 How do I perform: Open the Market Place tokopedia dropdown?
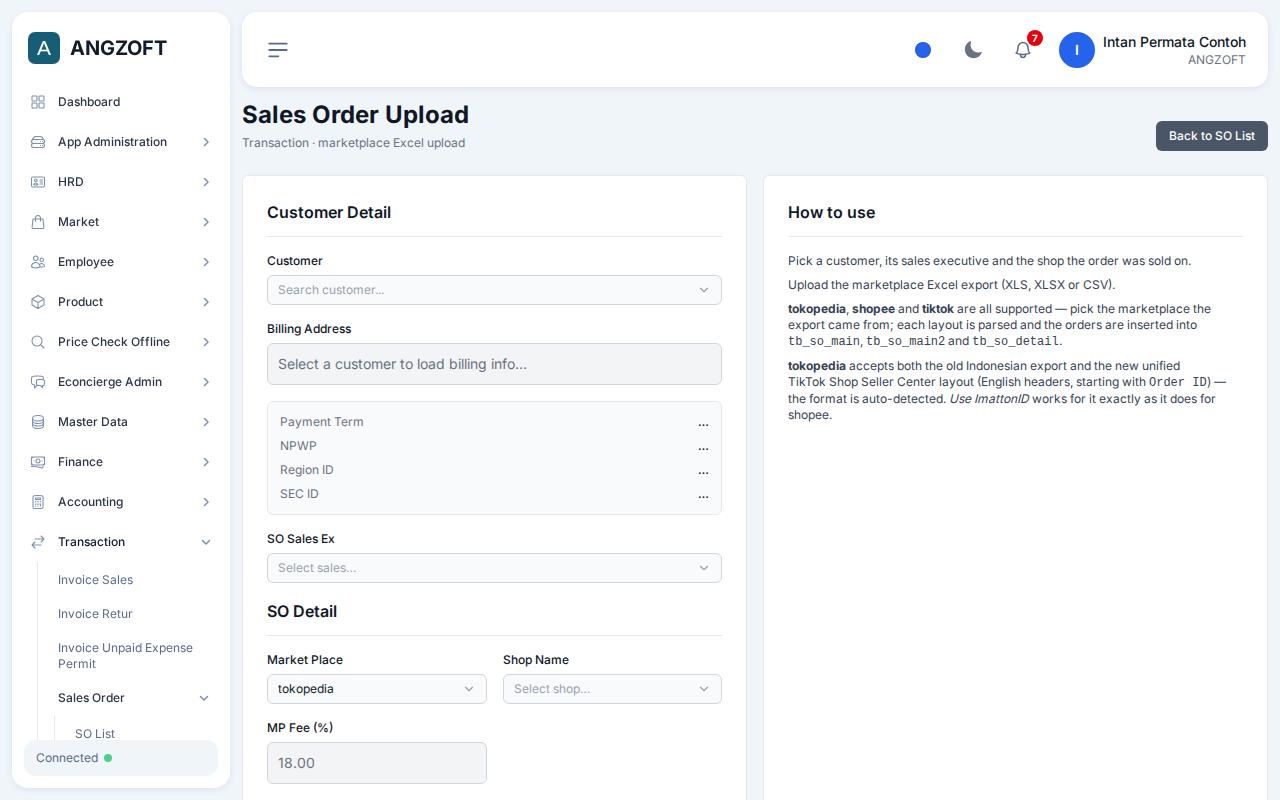pyautogui.click(x=377, y=689)
